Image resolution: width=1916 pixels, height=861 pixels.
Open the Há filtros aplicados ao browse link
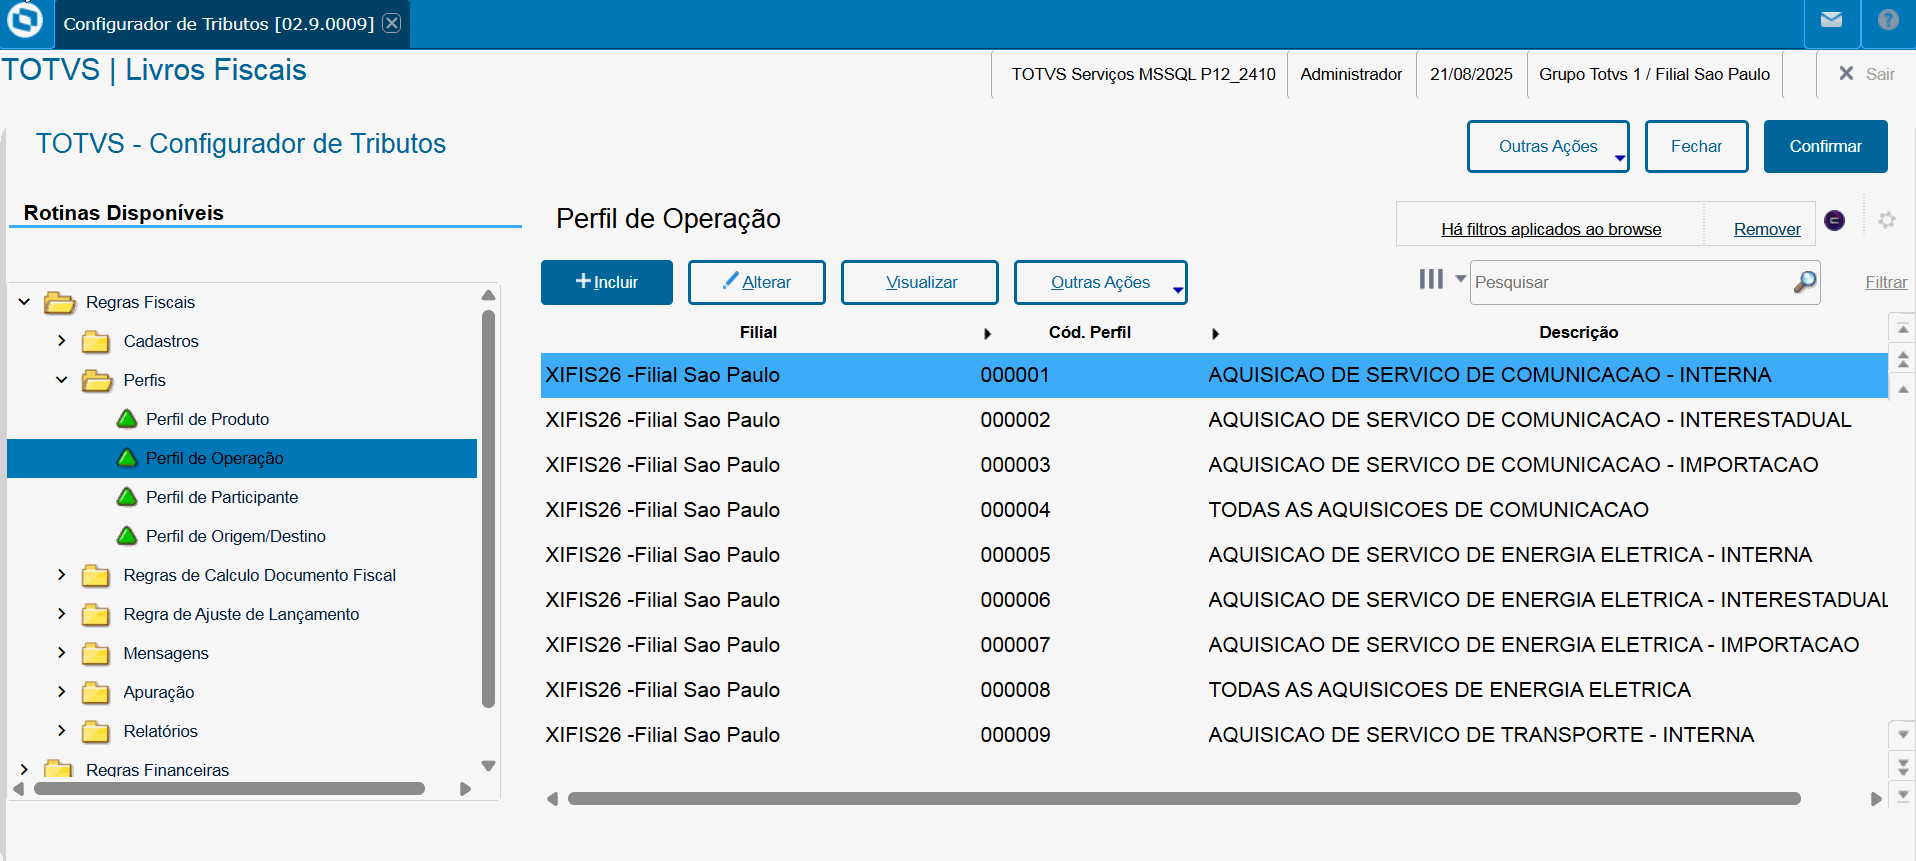1551,229
